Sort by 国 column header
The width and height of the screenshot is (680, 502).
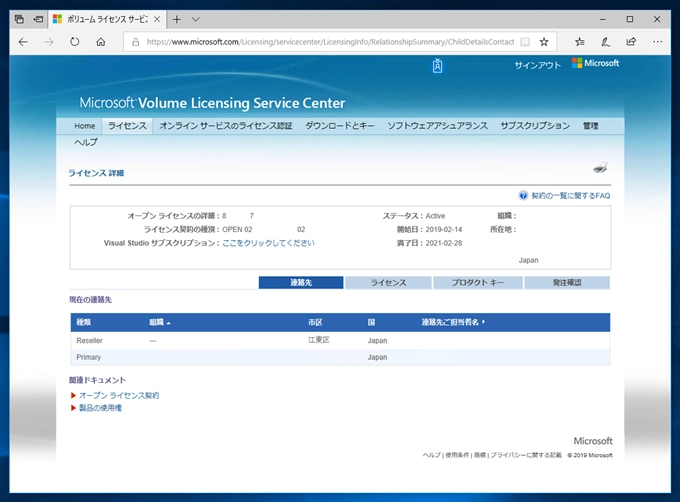pos(371,322)
